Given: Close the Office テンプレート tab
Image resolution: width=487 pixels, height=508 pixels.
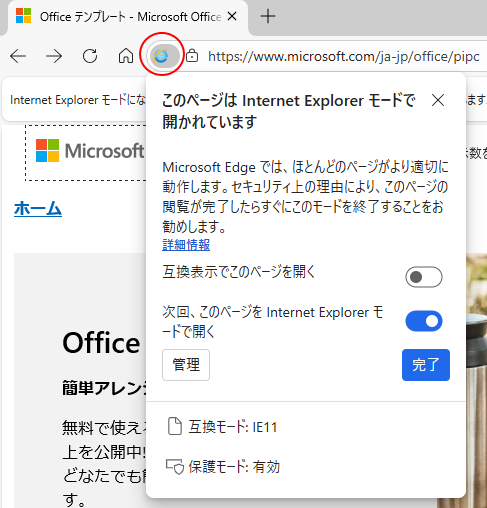Looking at the screenshot, I should 232,16.
